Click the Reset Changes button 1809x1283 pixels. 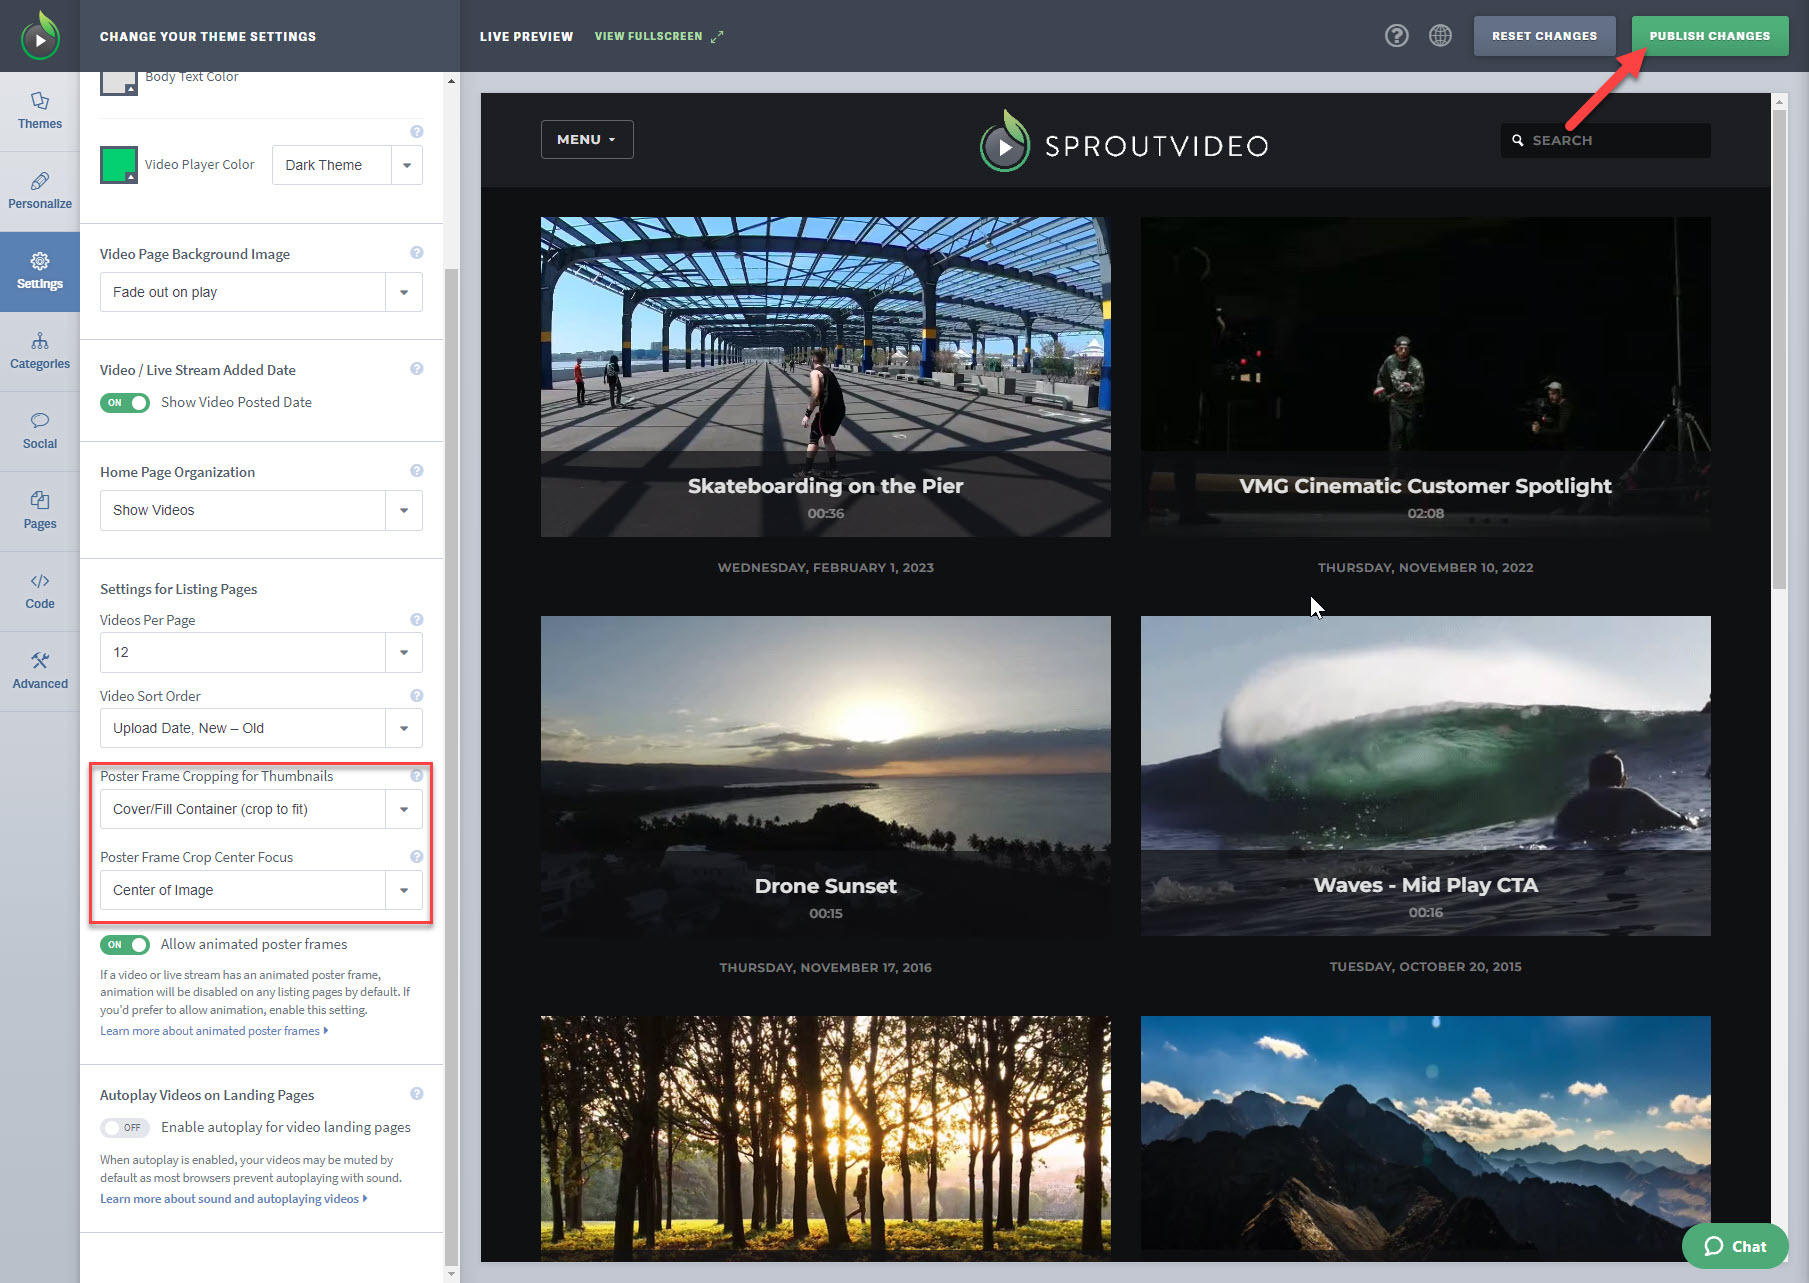1544,36
